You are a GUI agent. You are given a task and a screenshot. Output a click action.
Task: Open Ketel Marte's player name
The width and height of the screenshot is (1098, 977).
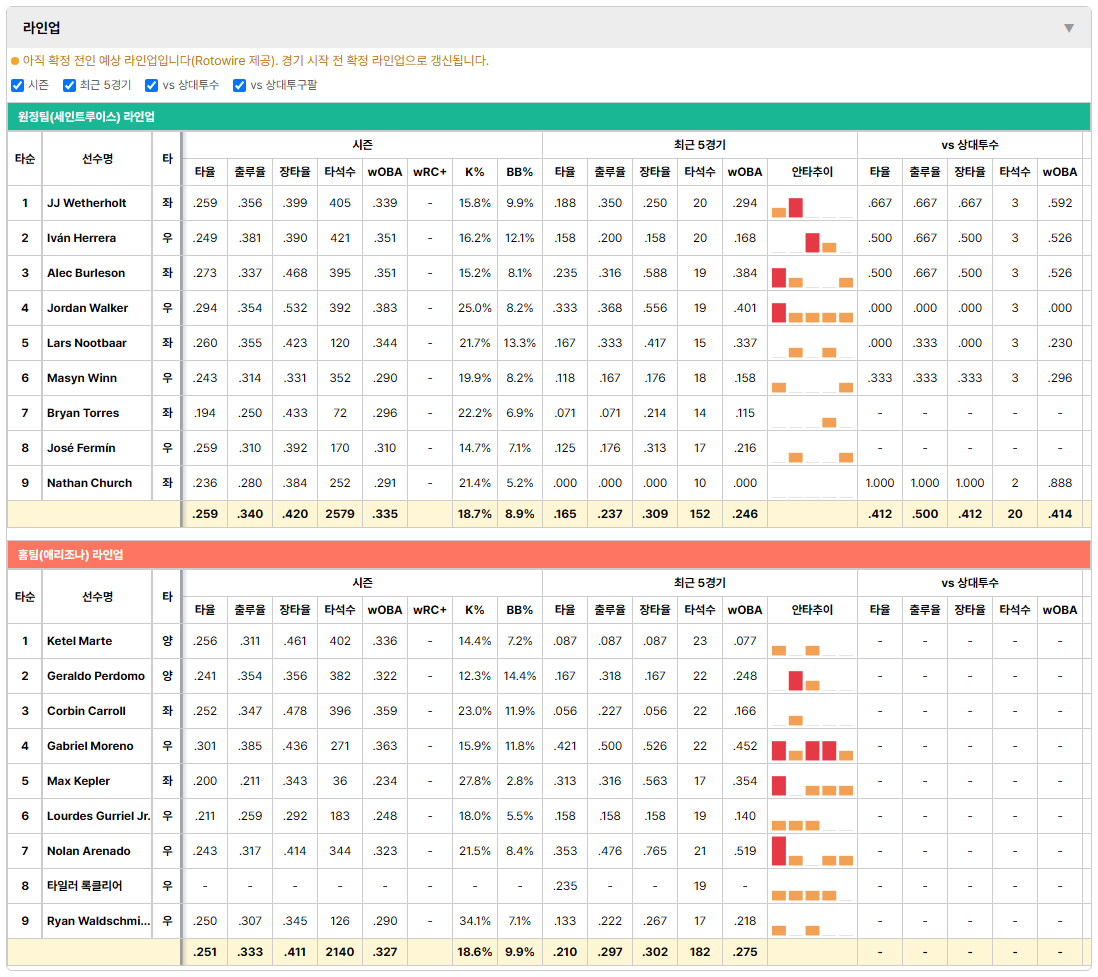click(x=79, y=641)
